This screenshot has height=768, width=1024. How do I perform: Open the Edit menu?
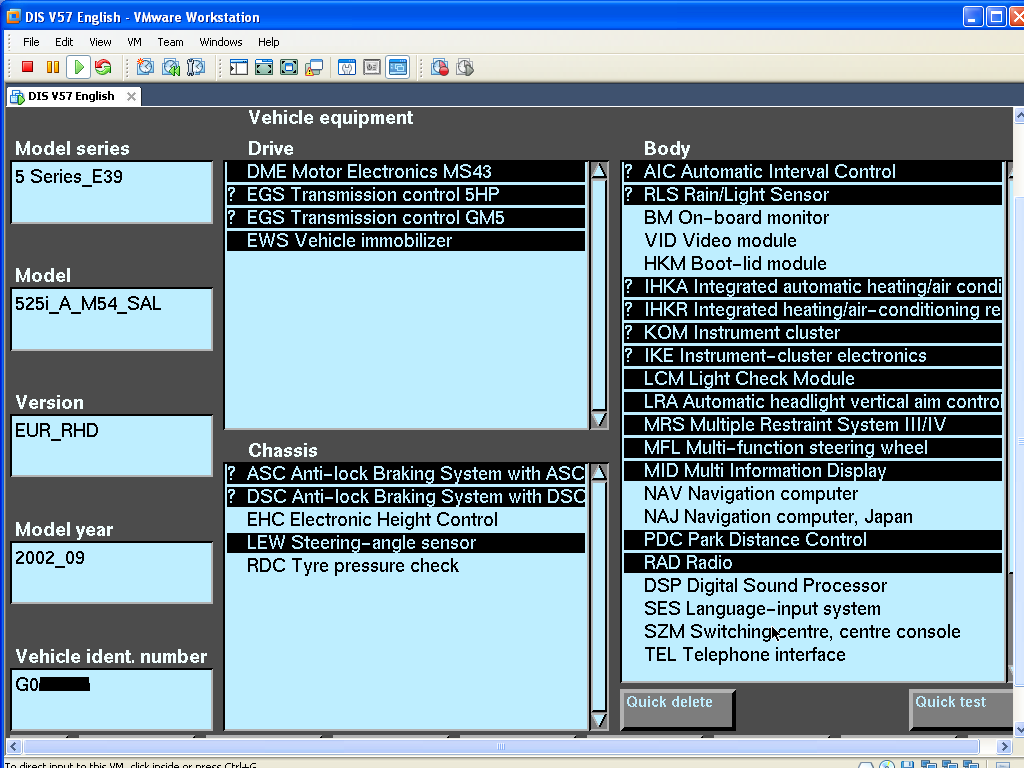(x=64, y=42)
